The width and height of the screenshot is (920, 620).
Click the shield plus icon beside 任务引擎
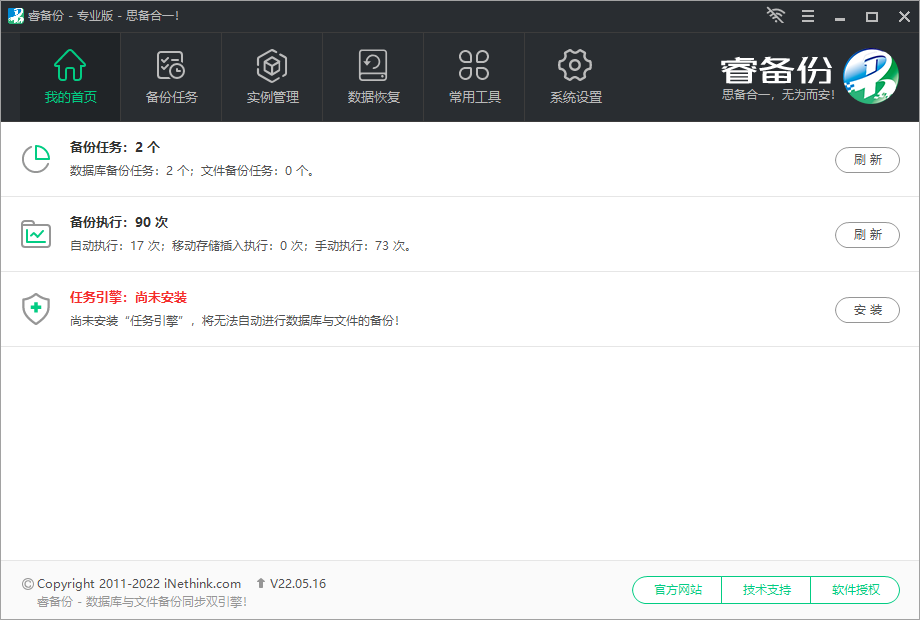click(36, 309)
